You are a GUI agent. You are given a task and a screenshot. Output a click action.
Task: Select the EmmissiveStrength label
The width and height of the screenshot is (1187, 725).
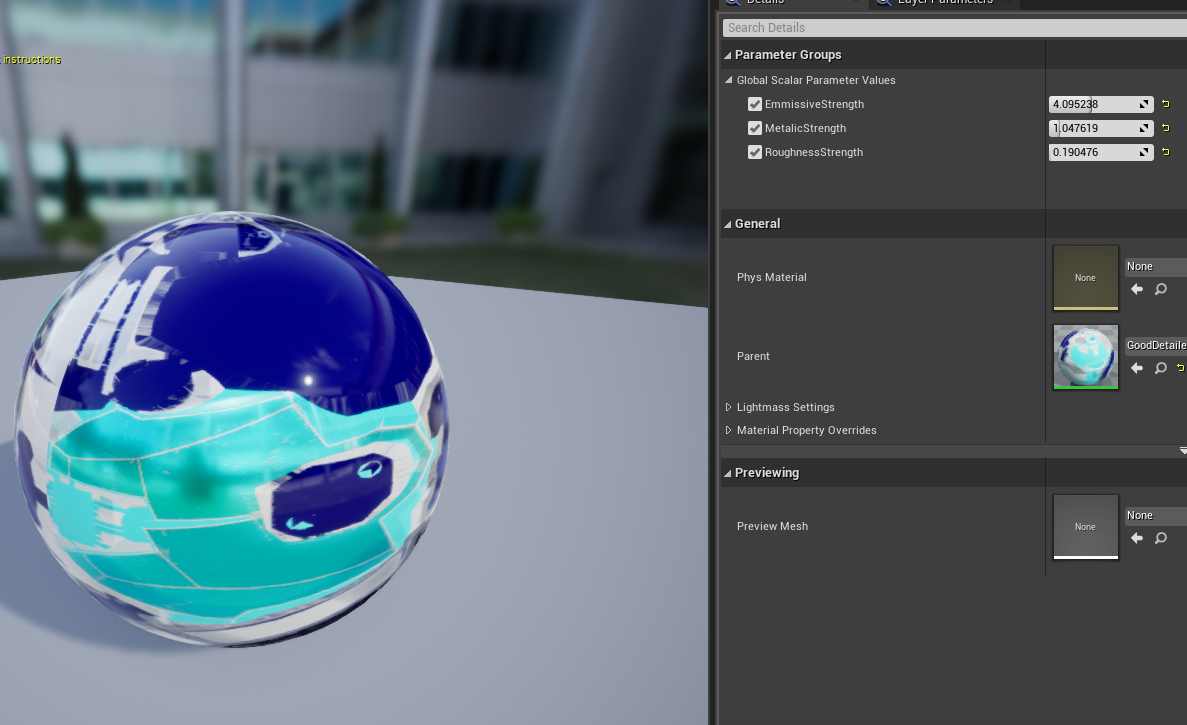[x=814, y=104]
